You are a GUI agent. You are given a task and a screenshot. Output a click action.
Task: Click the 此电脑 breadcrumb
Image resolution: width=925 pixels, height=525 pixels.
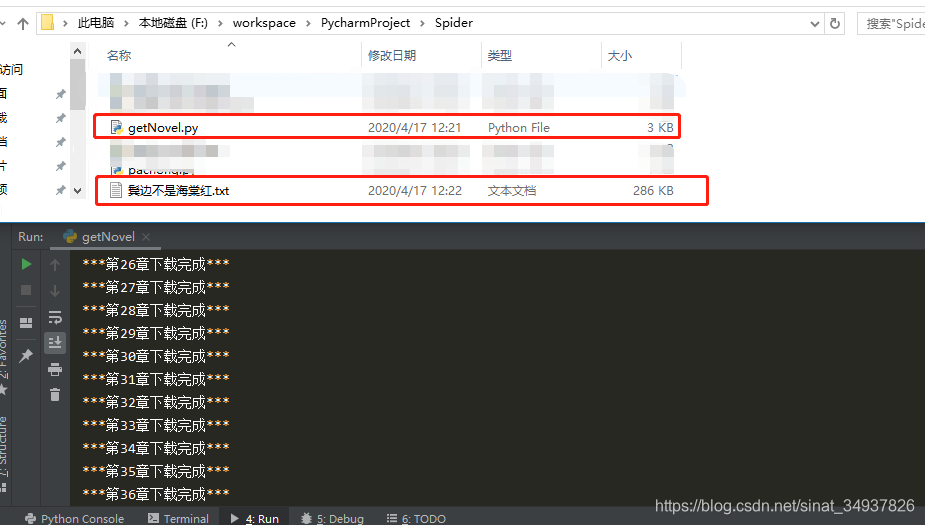click(x=96, y=23)
